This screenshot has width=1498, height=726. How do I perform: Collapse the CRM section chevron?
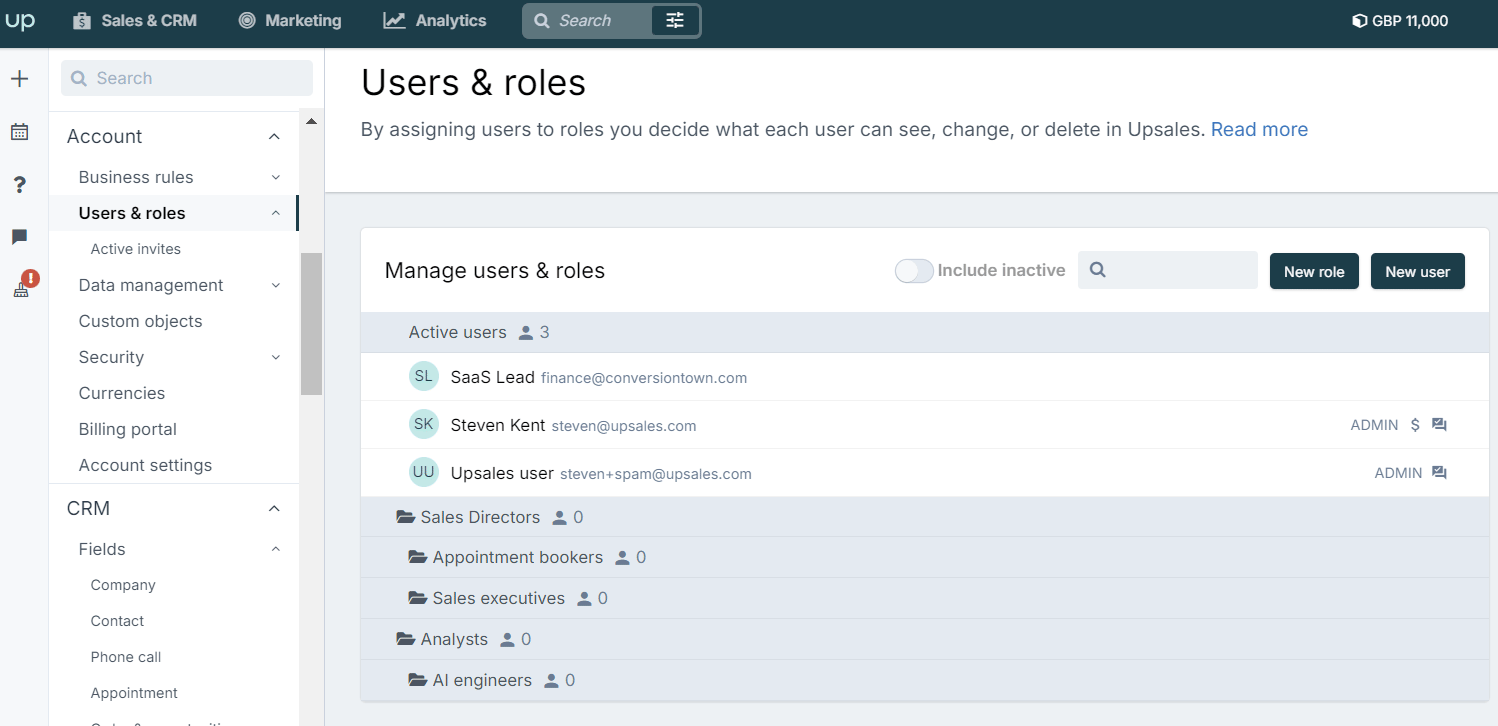pyautogui.click(x=274, y=508)
